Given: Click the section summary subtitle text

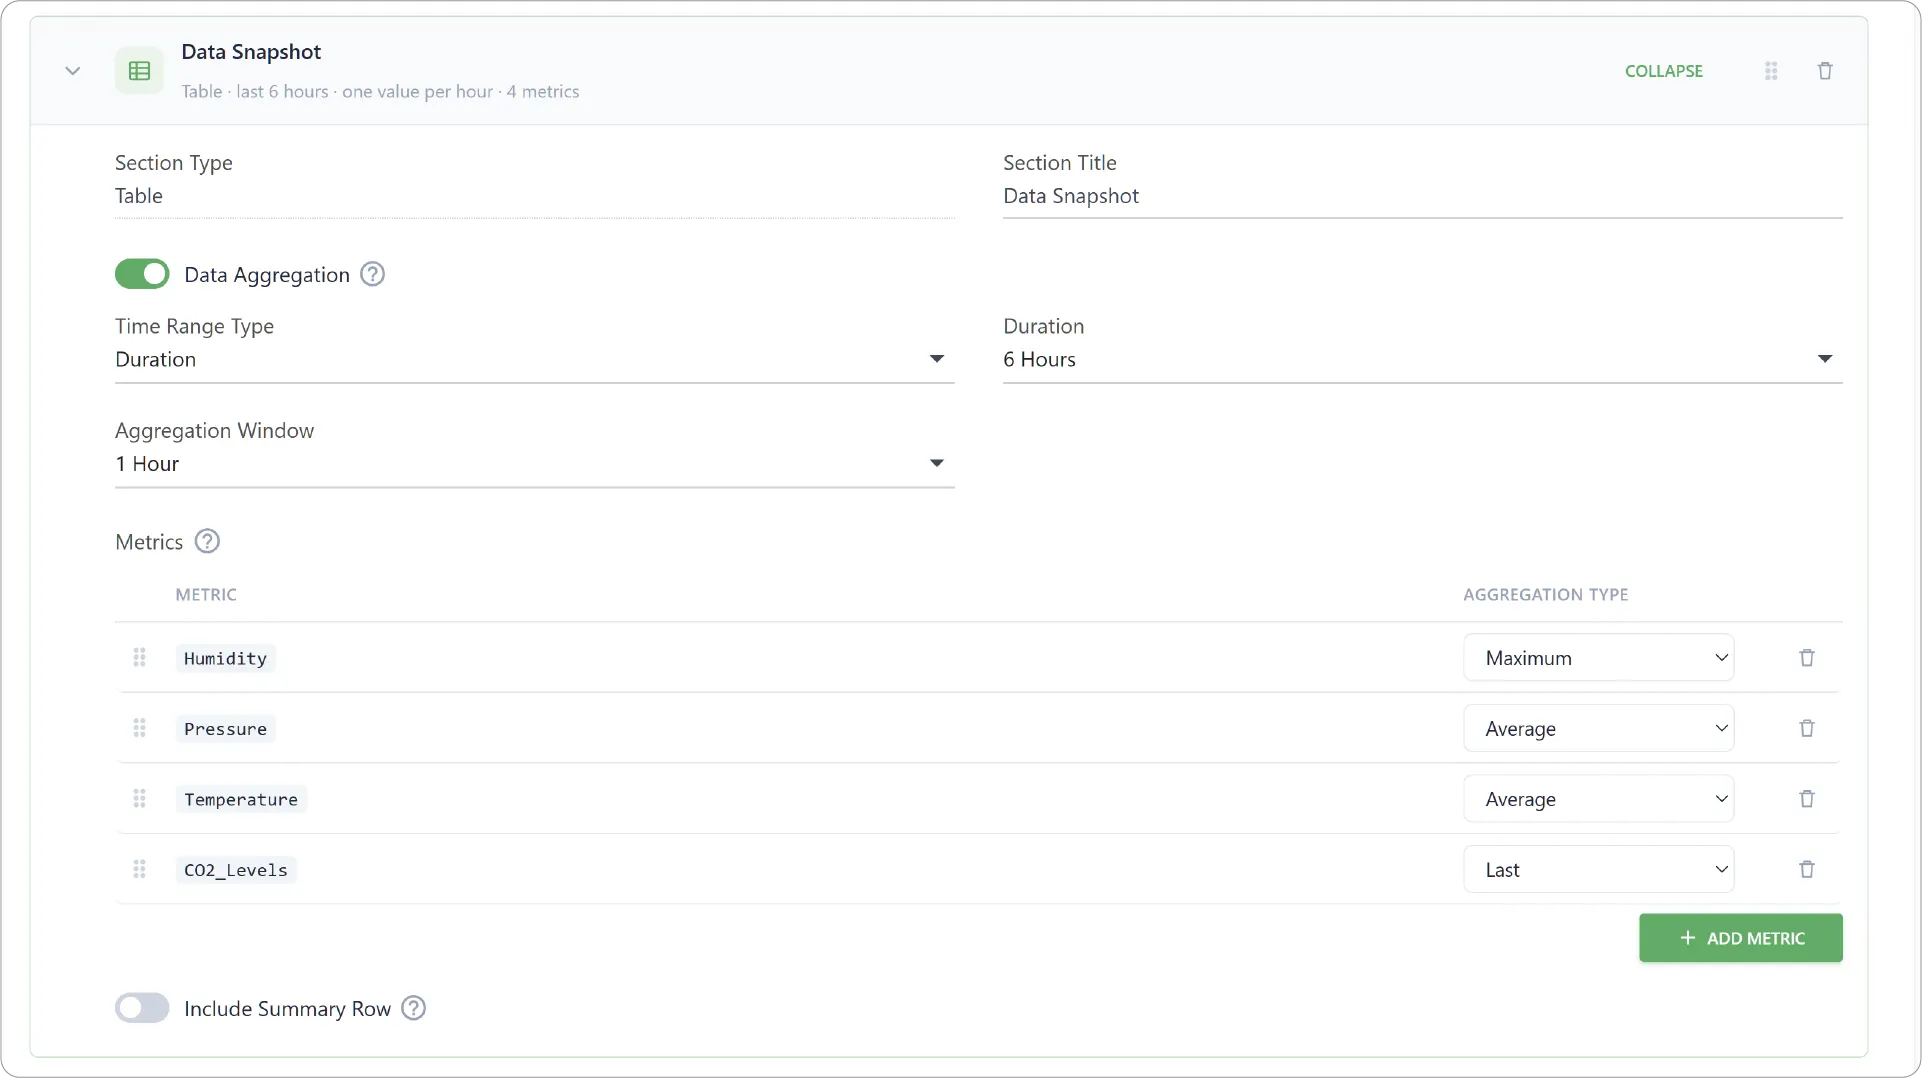Looking at the screenshot, I should click(x=380, y=91).
